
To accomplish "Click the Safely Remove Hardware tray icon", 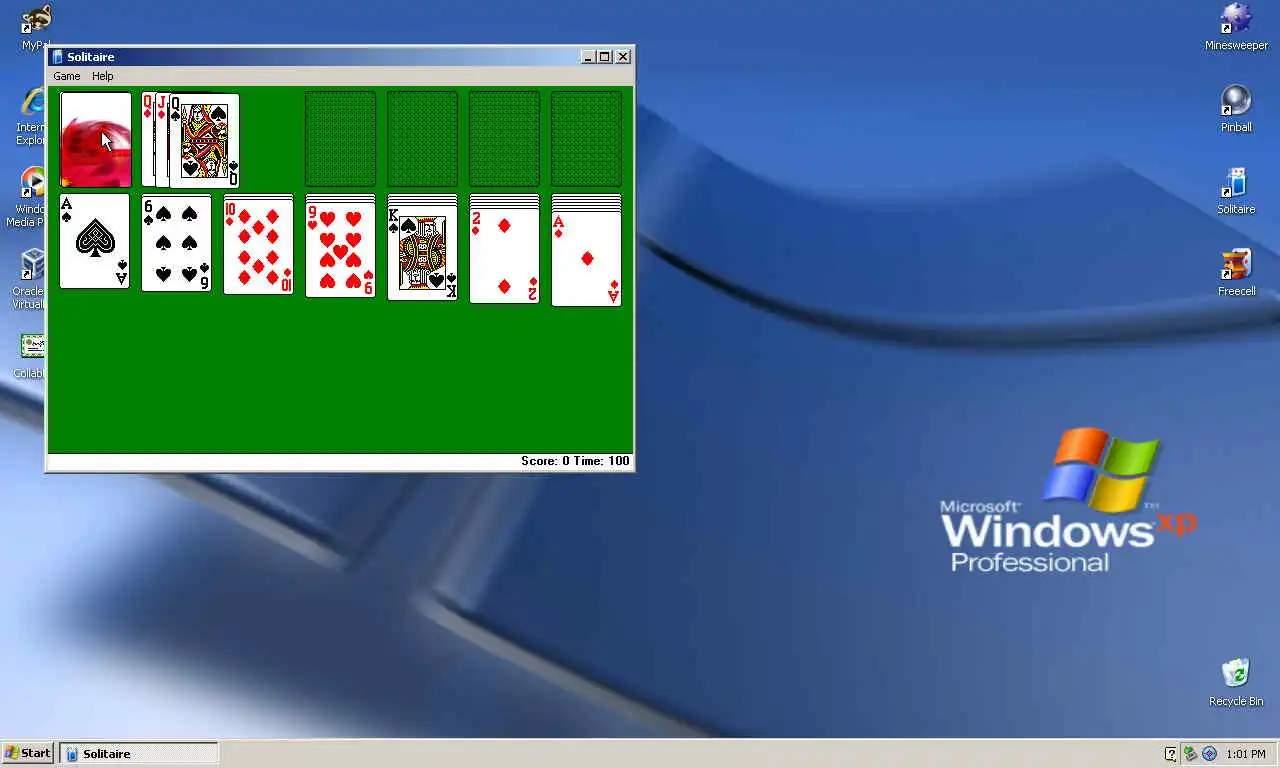I will pyautogui.click(x=1190, y=754).
